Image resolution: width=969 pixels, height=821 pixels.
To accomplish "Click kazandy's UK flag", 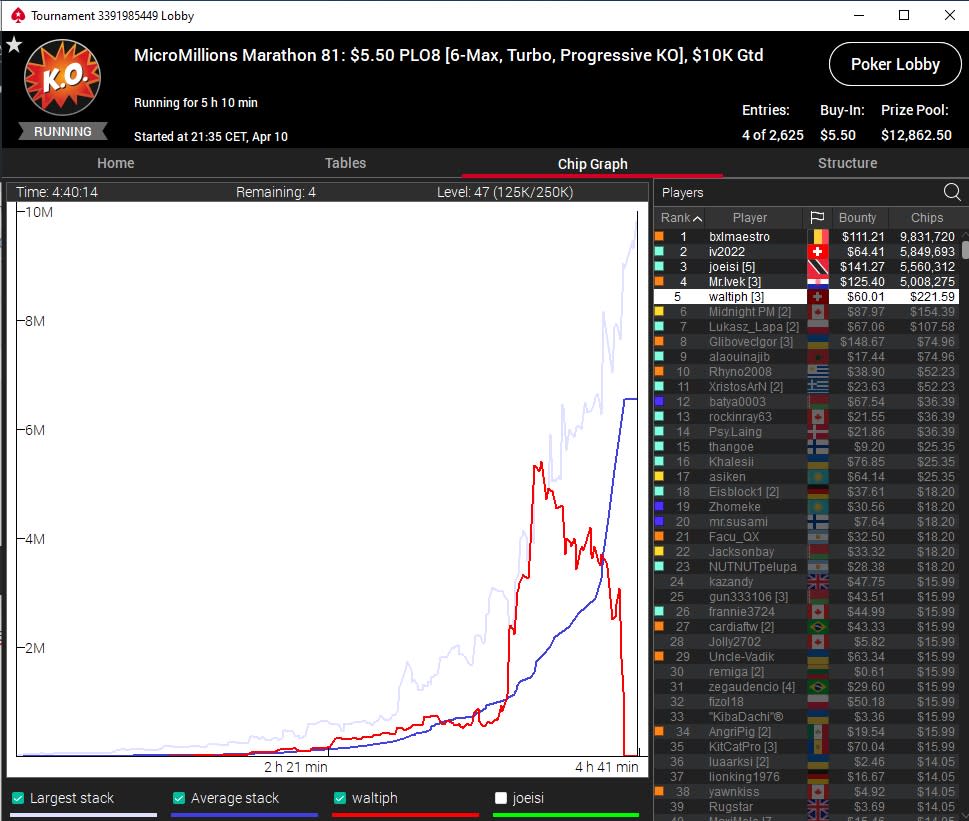I will click(818, 581).
